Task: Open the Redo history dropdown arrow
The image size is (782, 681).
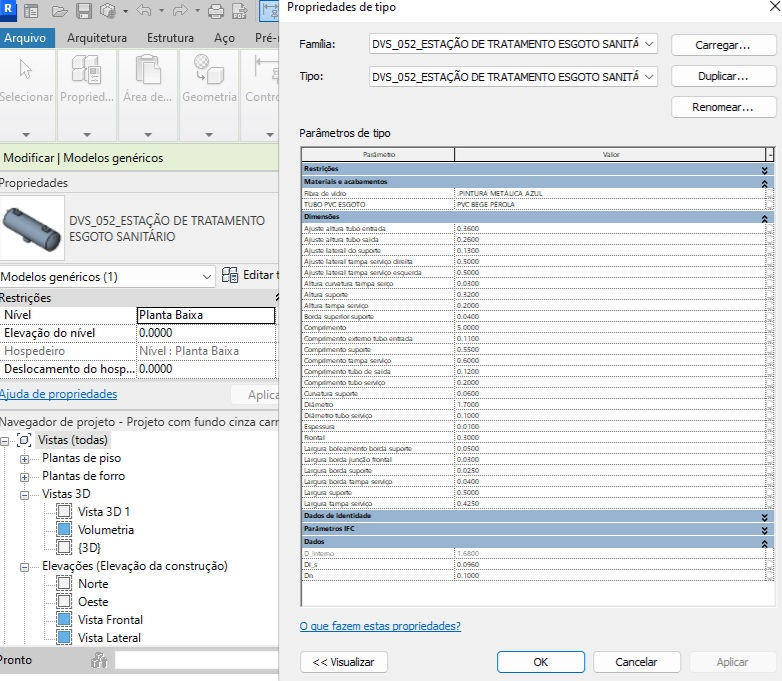Action: (x=197, y=10)
